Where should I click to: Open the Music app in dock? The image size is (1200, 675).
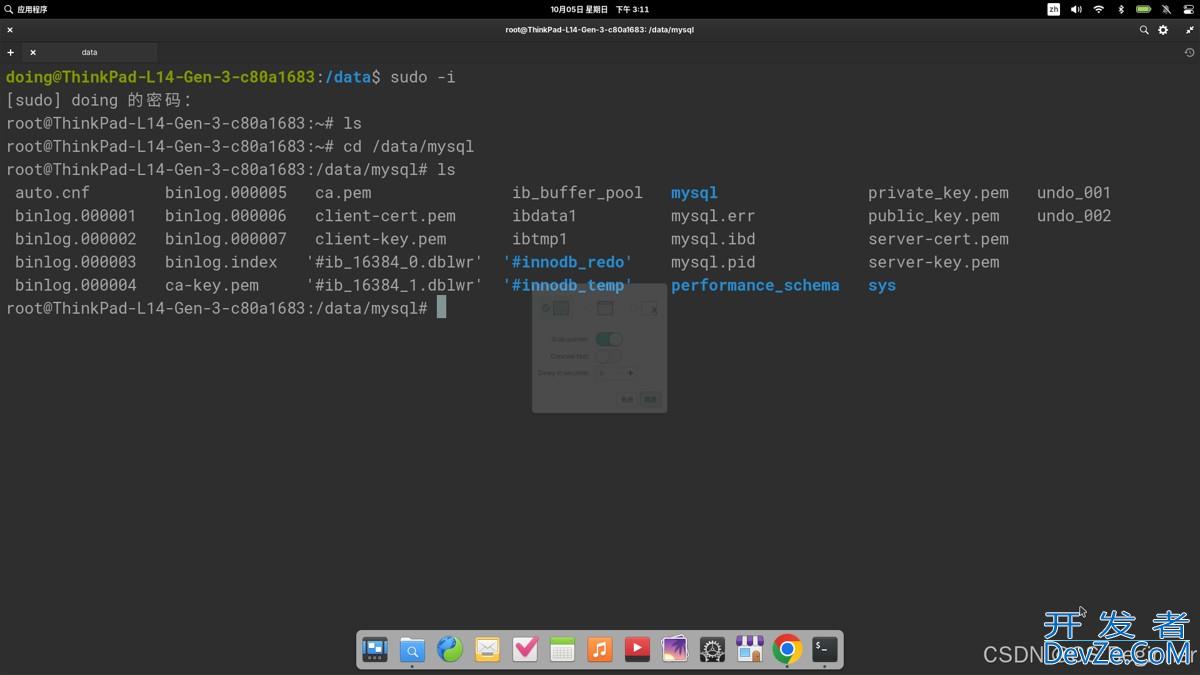pyautogui.click(x=599, y=650)
